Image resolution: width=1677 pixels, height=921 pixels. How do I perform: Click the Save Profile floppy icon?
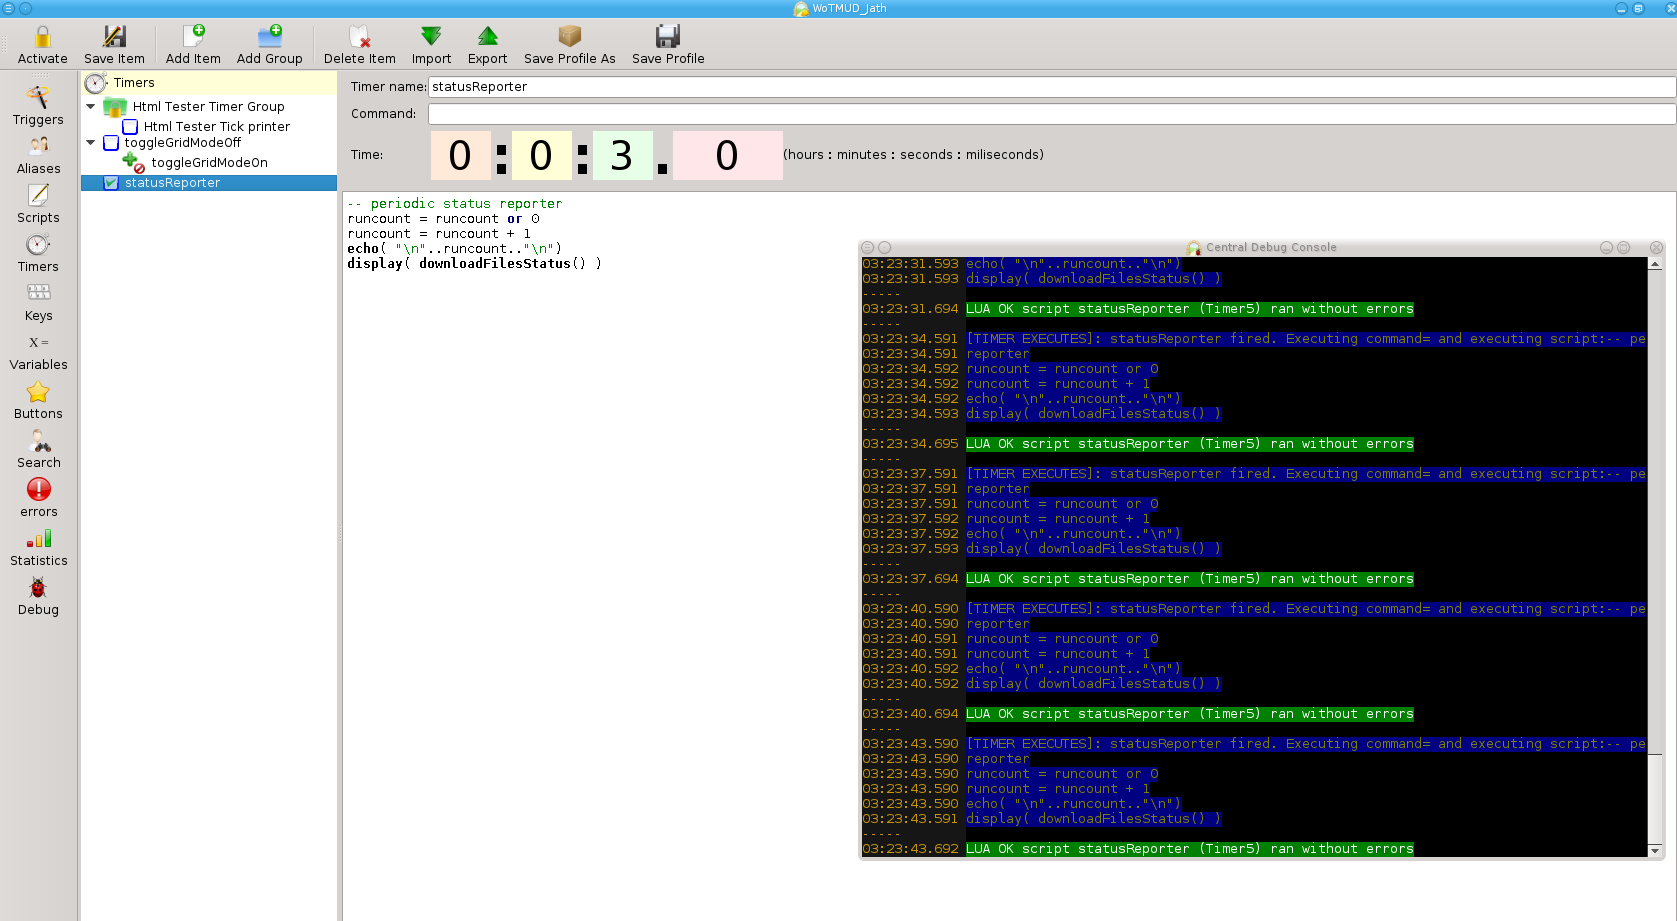pyautogui.click(x=668, y=37)
